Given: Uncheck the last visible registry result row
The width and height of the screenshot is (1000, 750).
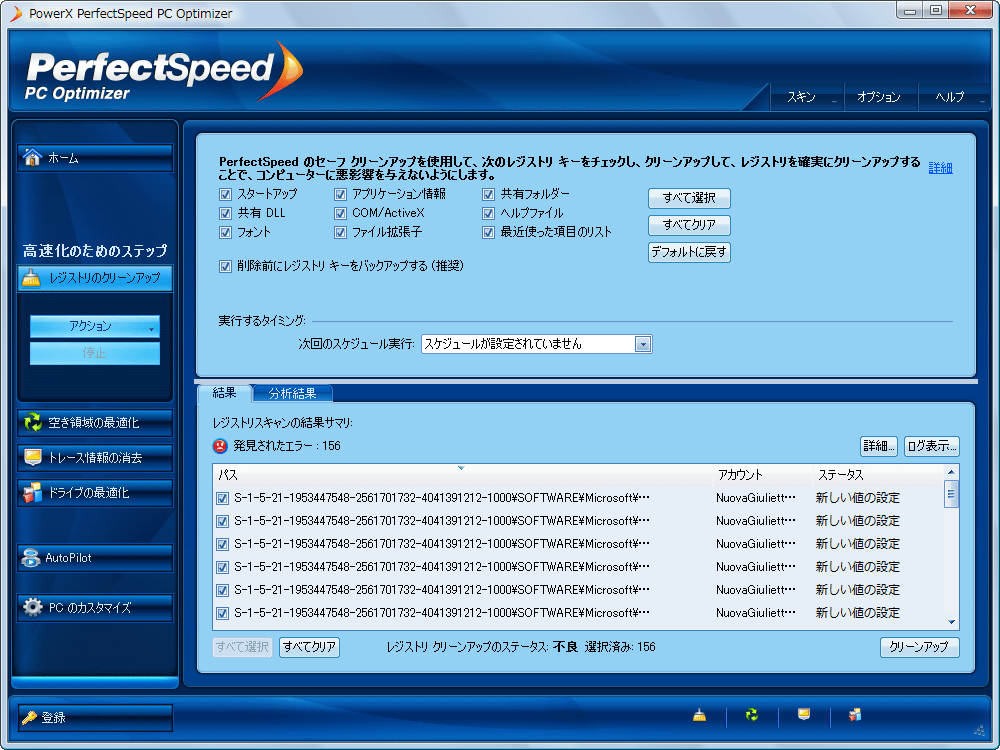Looking at the screenshot, I should point(223,613).
